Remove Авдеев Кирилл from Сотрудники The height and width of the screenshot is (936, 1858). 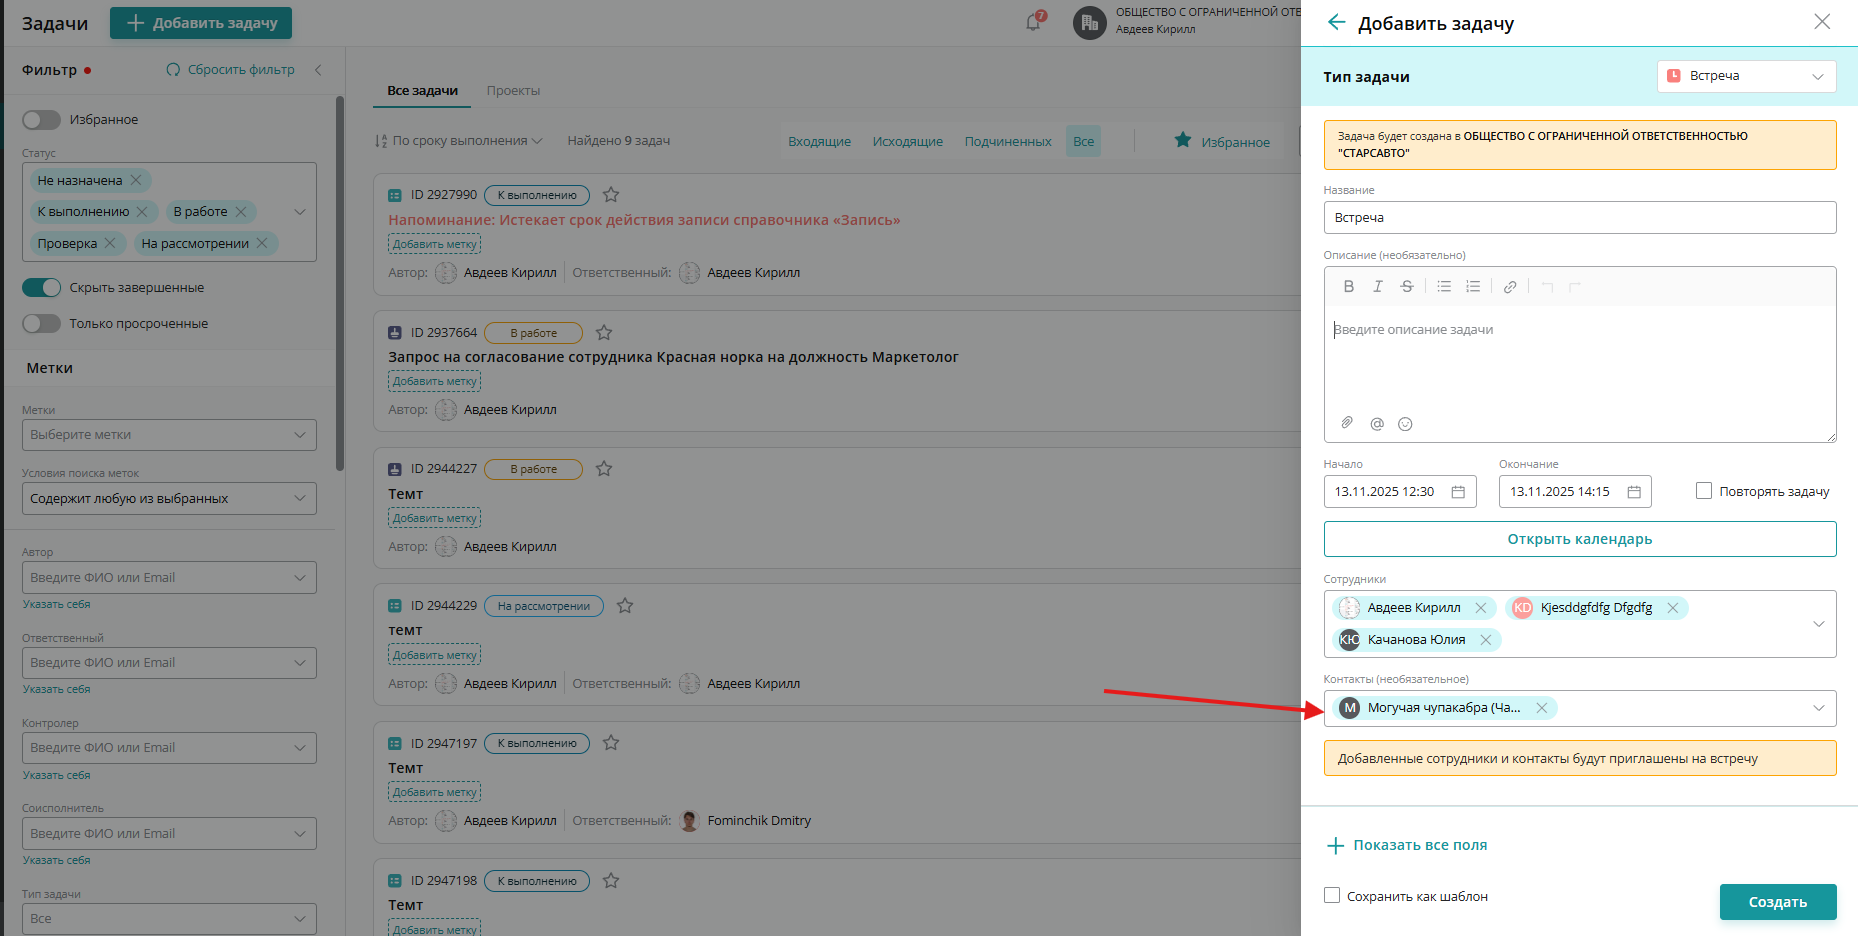pyautogui.click(x=1481, y=608)
